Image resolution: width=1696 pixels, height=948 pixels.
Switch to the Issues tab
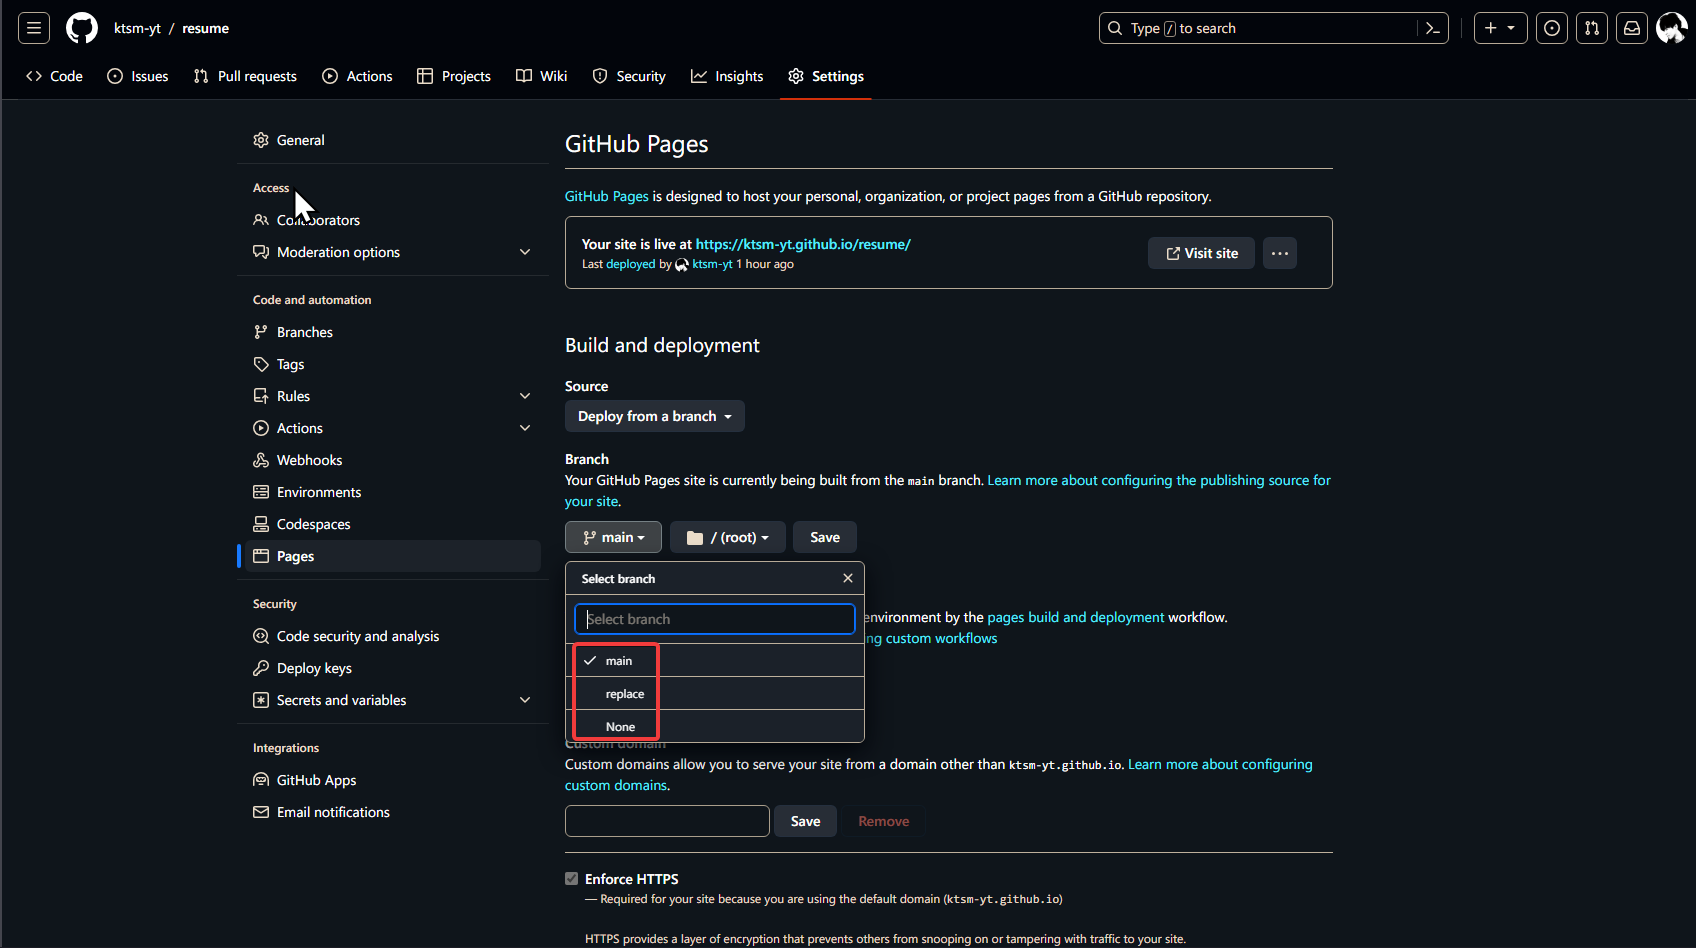(138, 76)
